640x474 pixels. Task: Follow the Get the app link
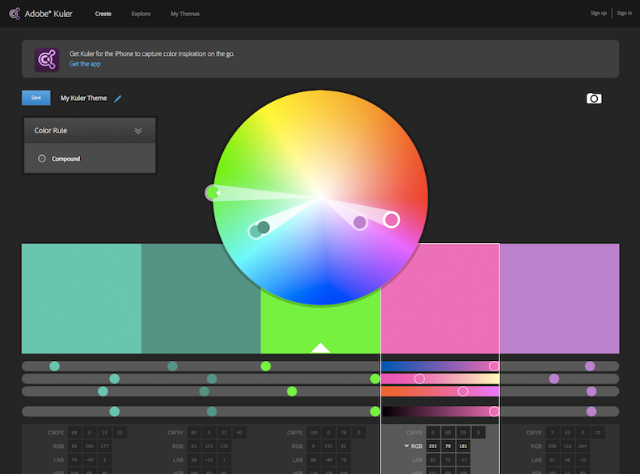point(85,64)
